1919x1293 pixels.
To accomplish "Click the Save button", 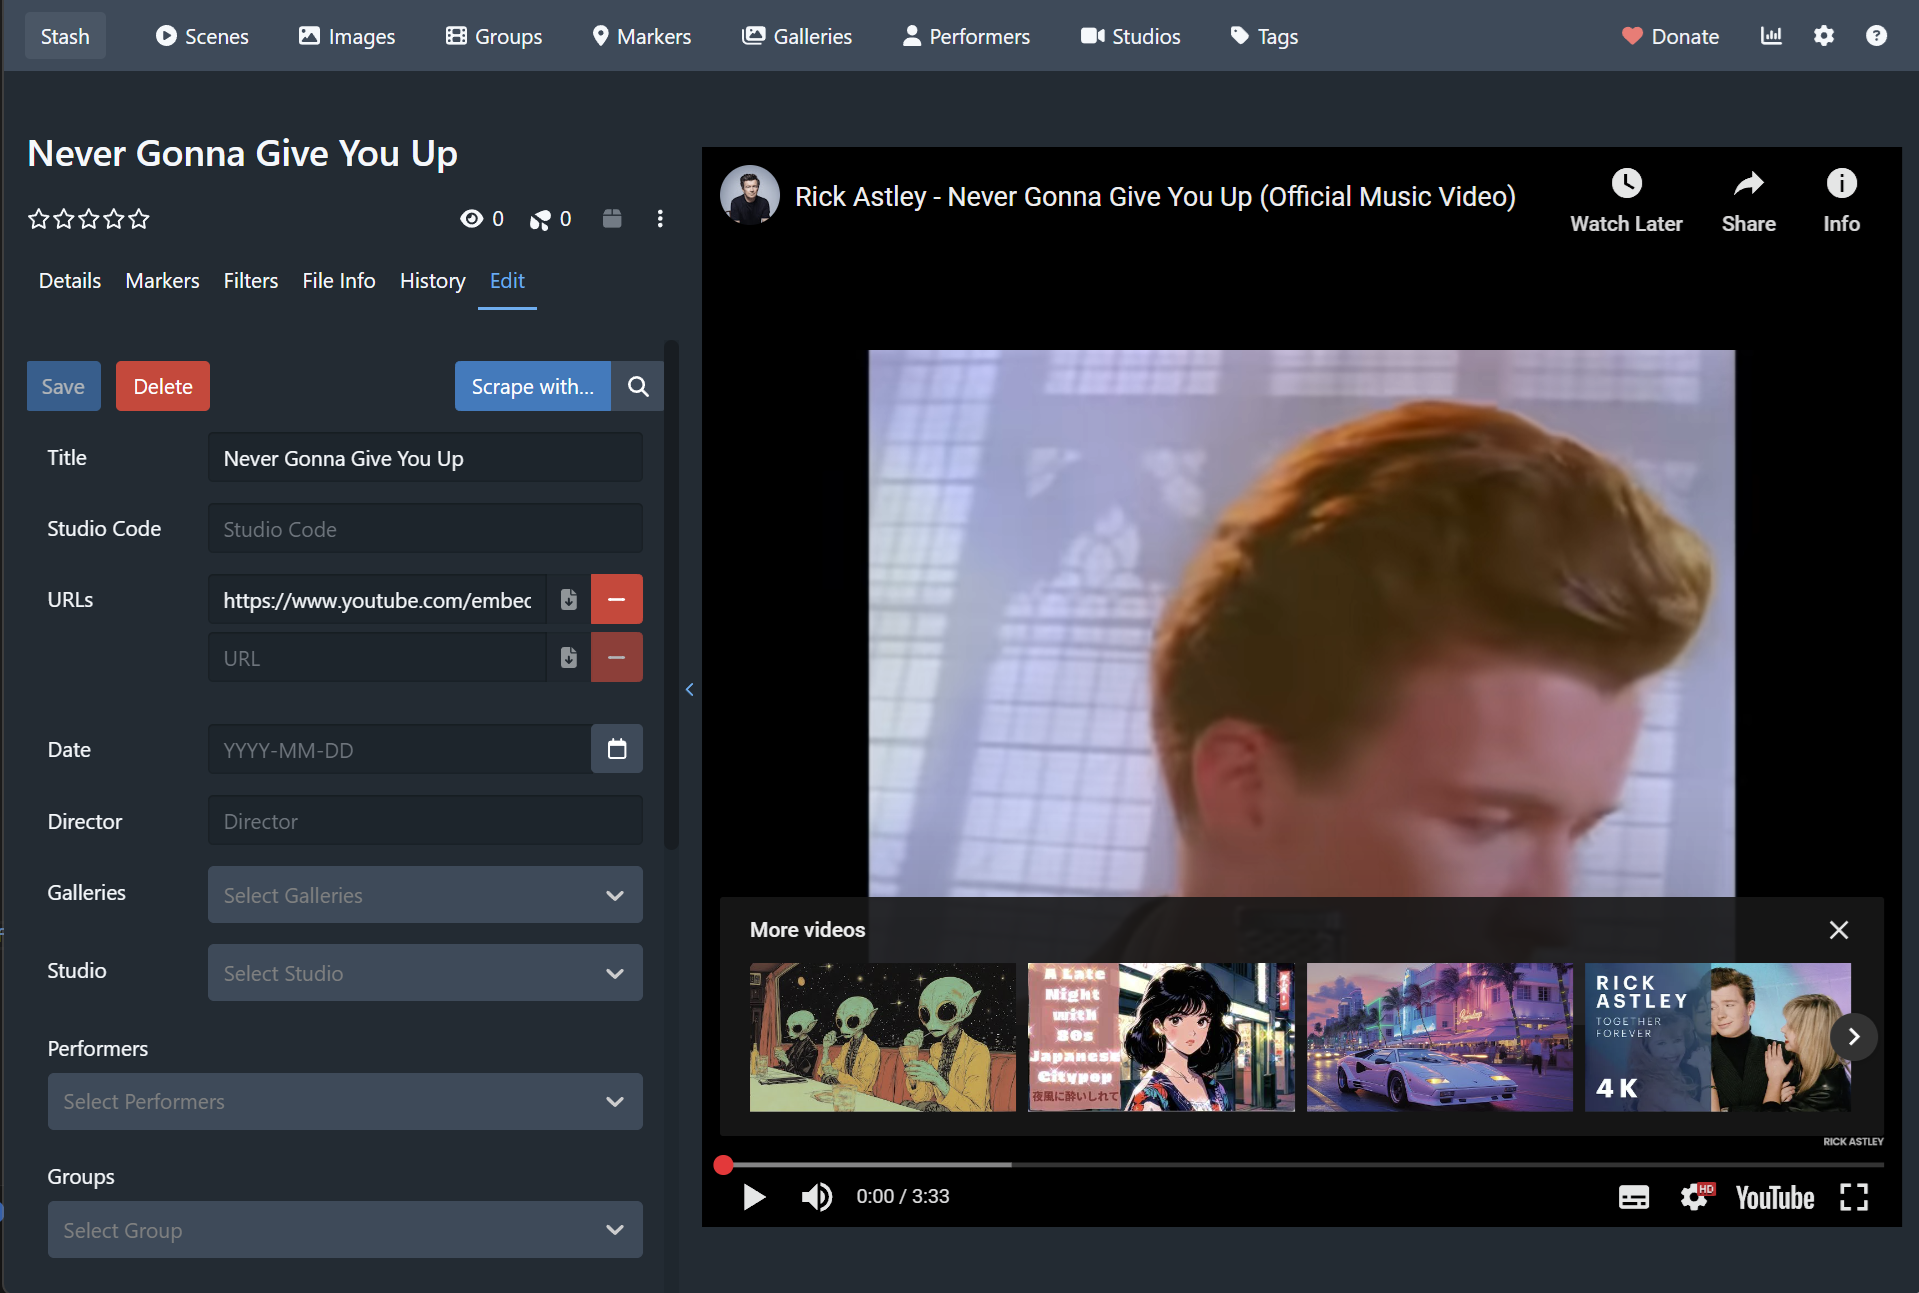I will click(63, 386).
